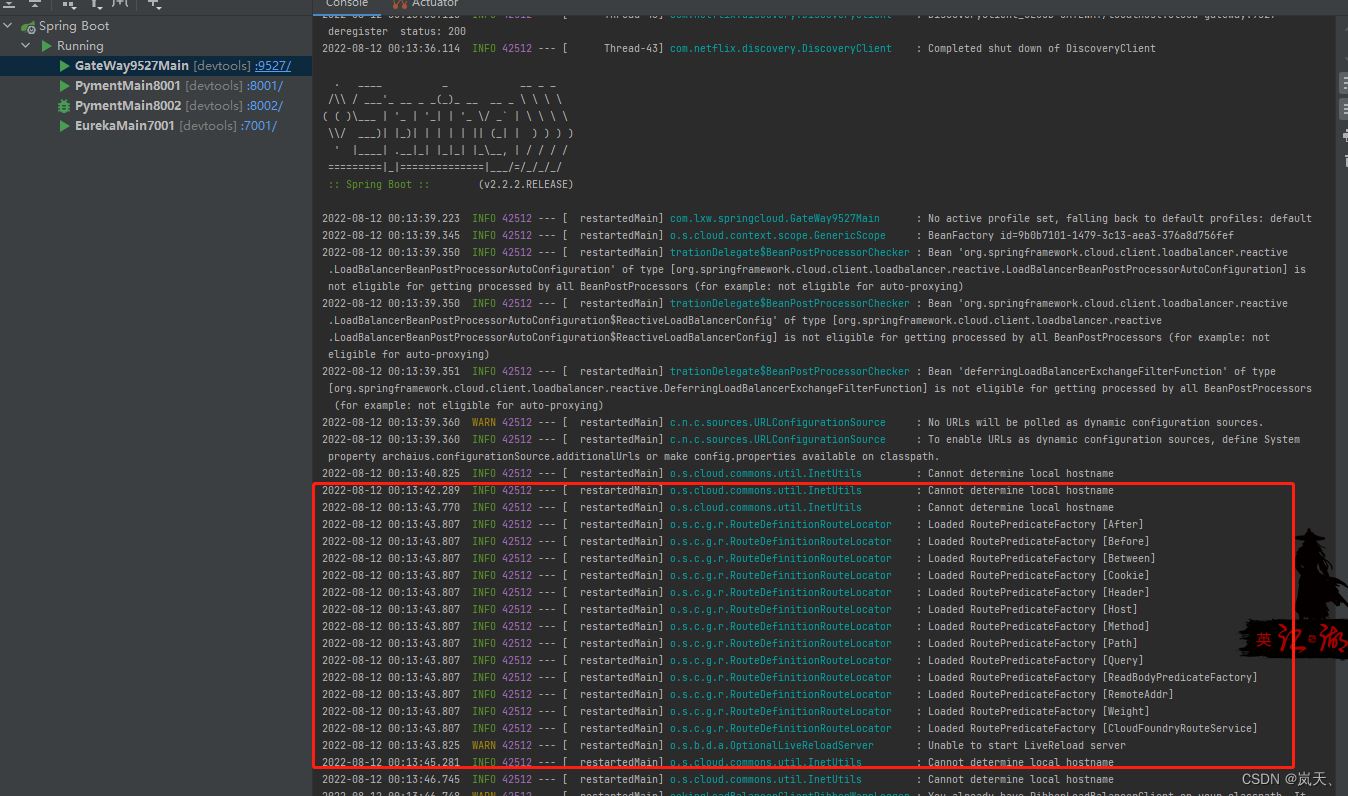Open the :8002/ port link
The height and width of the screenshot is (796, 1348).
click(265, 106)
